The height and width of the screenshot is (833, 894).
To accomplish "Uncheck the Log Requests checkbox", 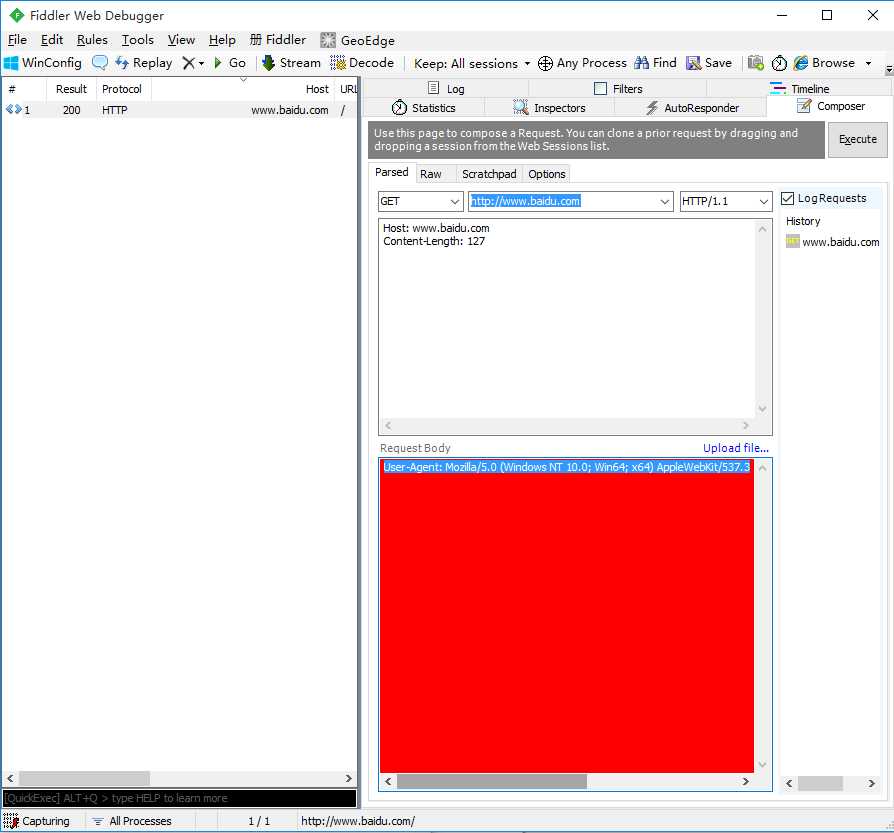I will 787,198.
